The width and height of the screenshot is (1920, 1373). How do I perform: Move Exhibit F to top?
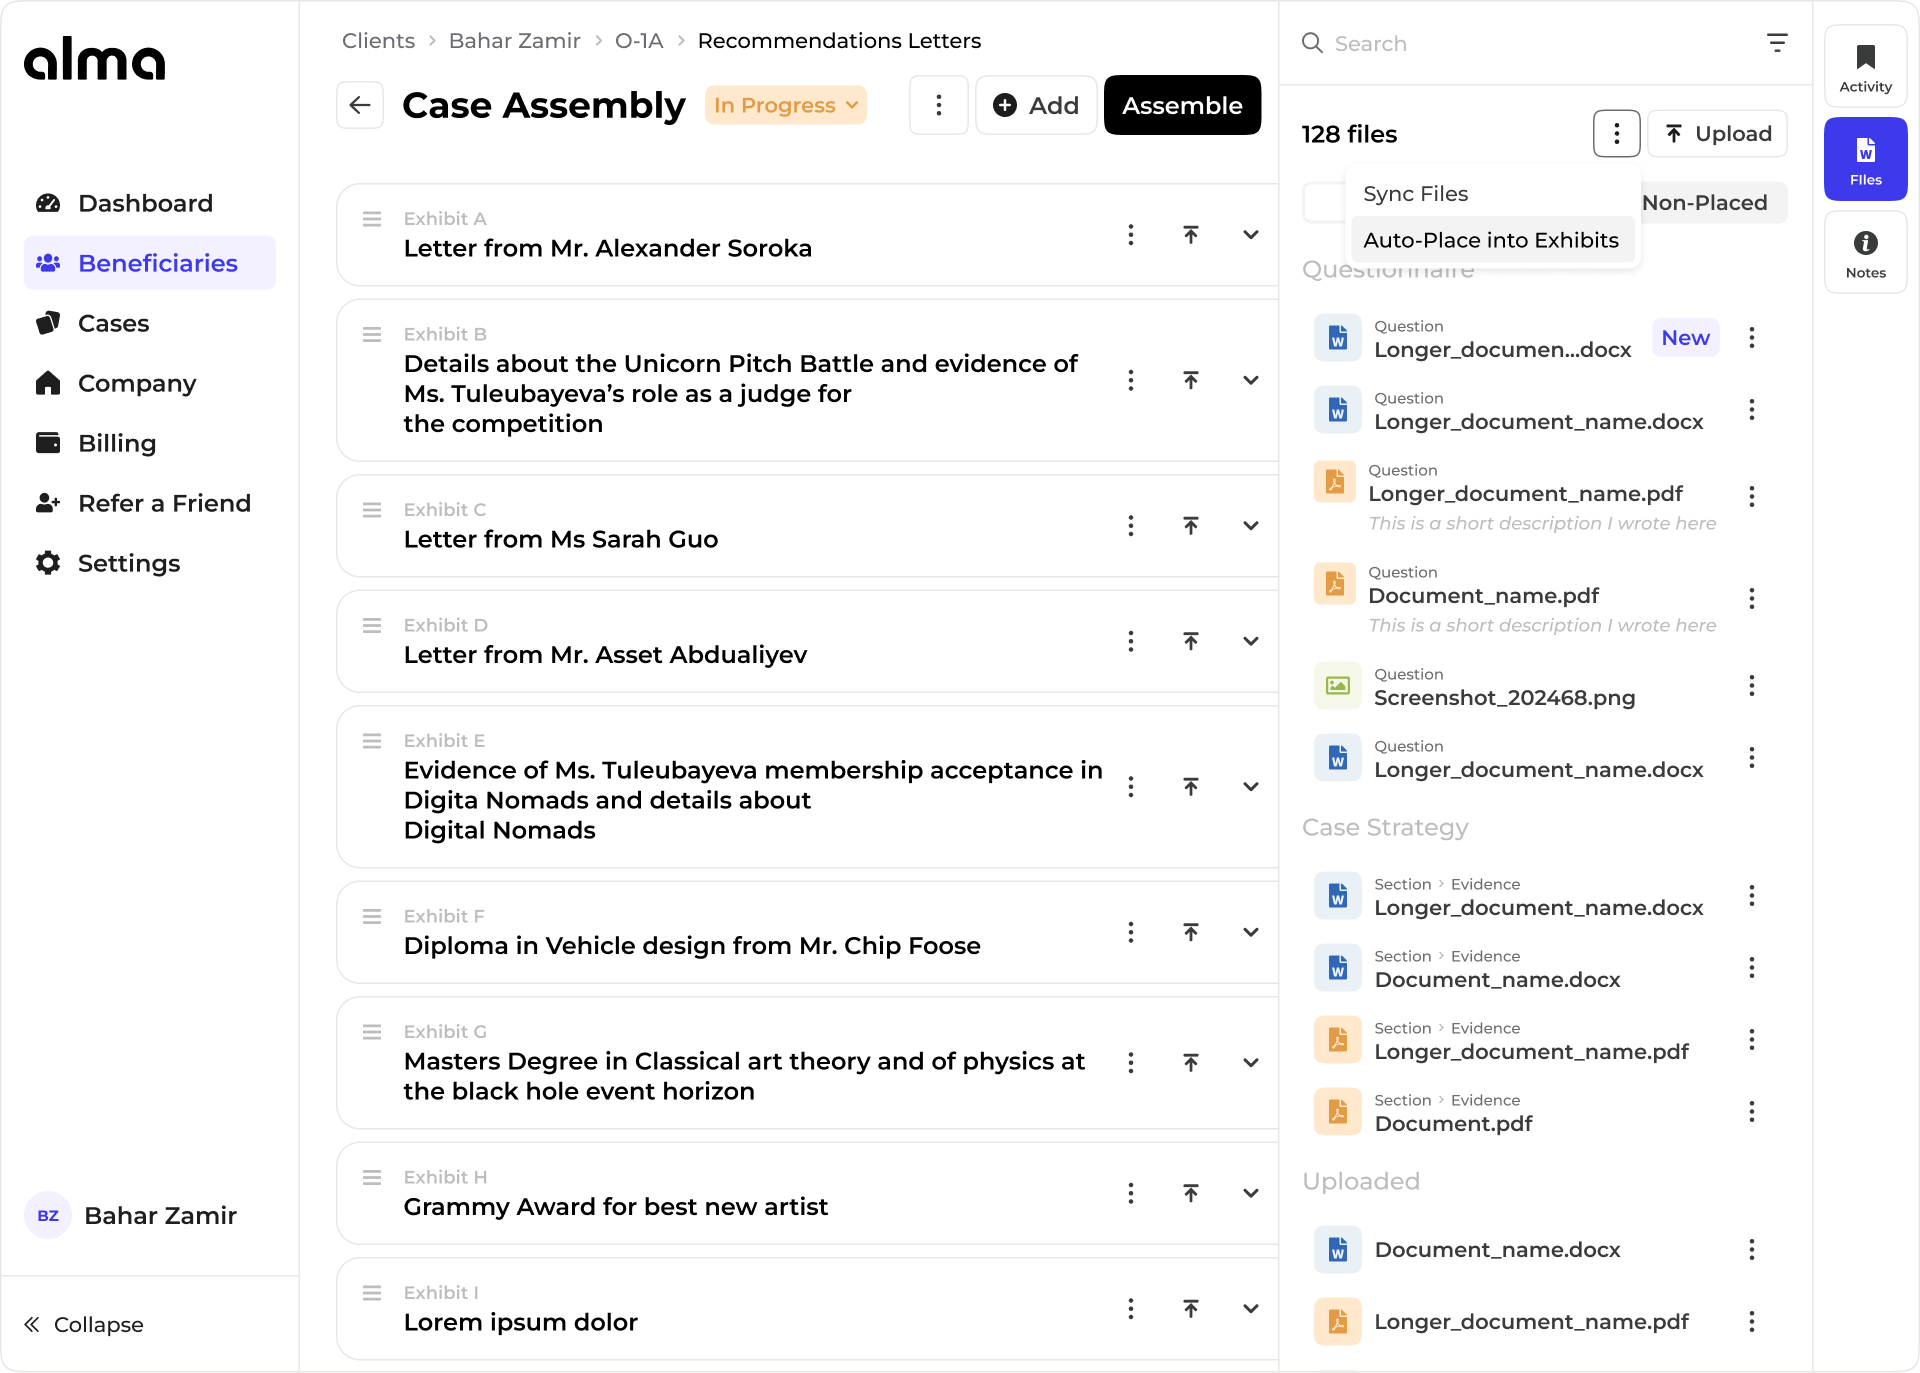(x=1191, y=932)
